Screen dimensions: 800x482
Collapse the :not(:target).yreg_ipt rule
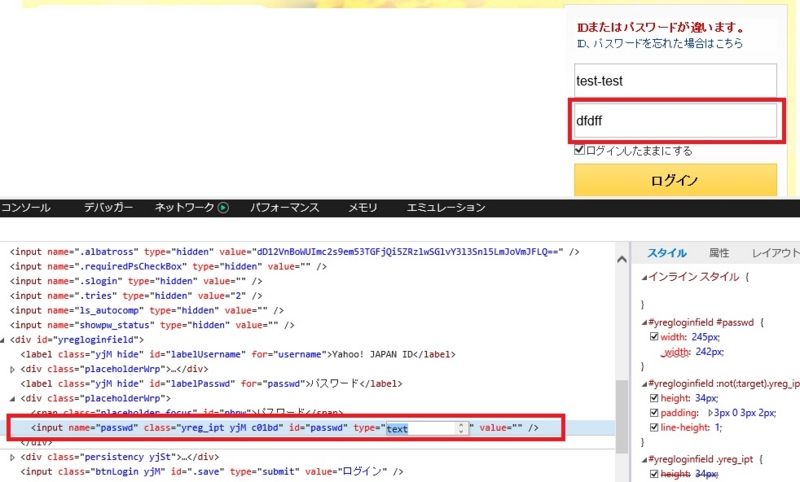[644, 384]
